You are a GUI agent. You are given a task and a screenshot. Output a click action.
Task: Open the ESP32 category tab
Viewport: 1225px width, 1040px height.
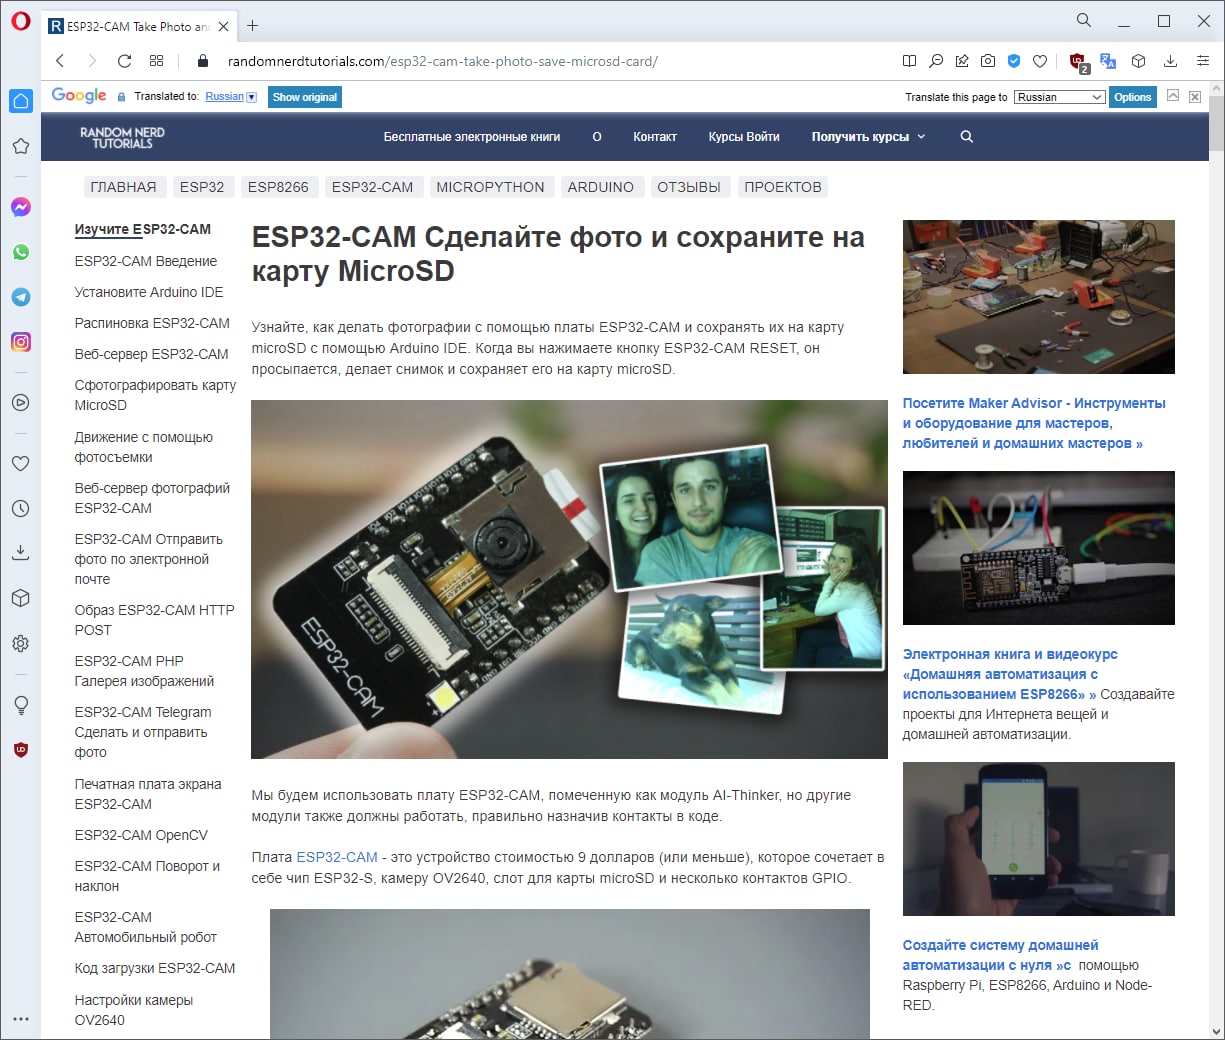pos(202,187)
